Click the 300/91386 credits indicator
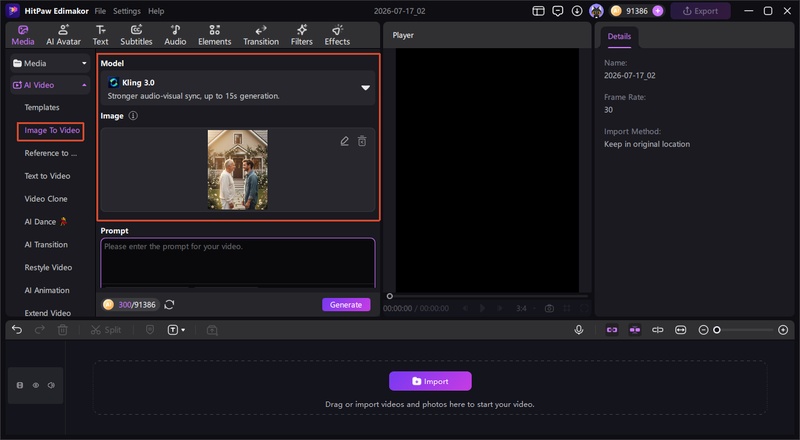800x440 pixels. [x=131, y=305]
